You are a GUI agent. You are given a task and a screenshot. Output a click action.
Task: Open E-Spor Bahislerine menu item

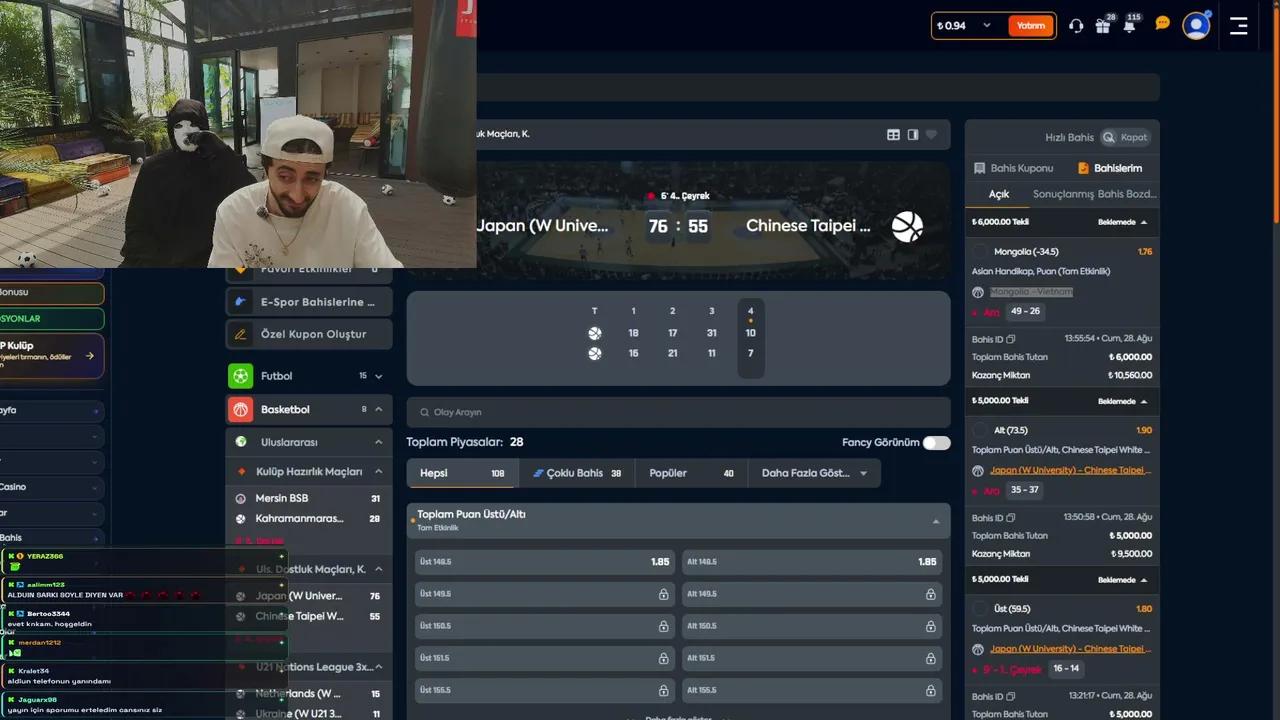(x=309, y=301)
